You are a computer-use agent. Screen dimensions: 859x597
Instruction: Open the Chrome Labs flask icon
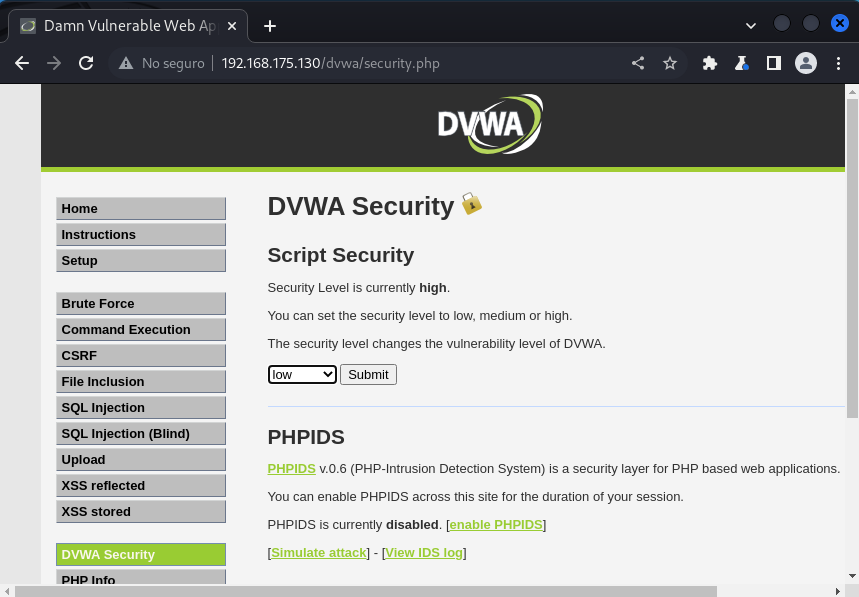(742, 63)
